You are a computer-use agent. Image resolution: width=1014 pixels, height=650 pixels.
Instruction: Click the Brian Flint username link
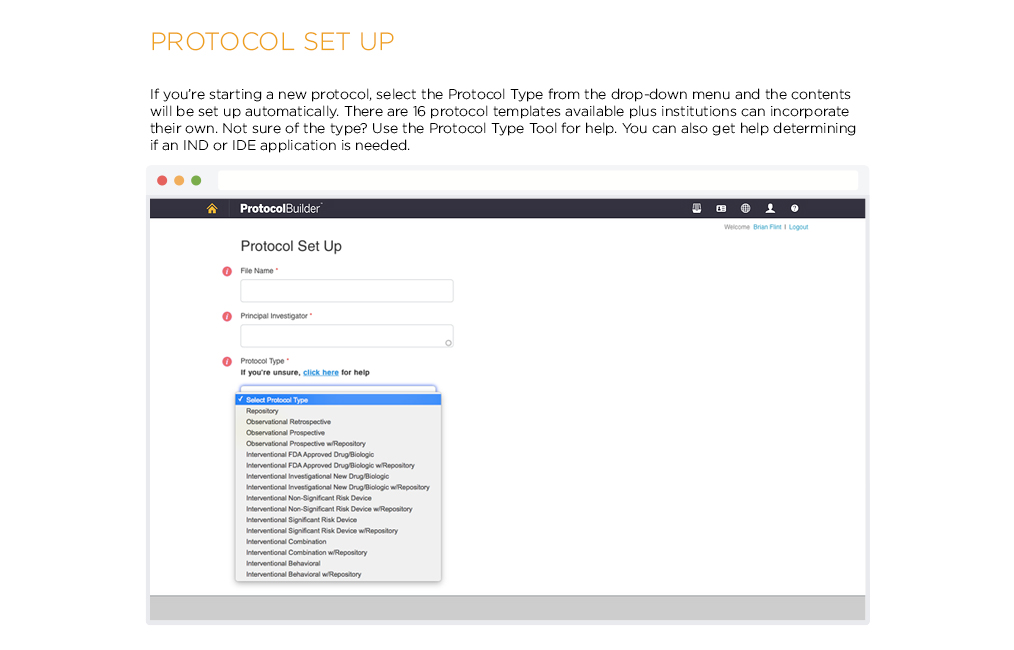[x=767, y=228]
